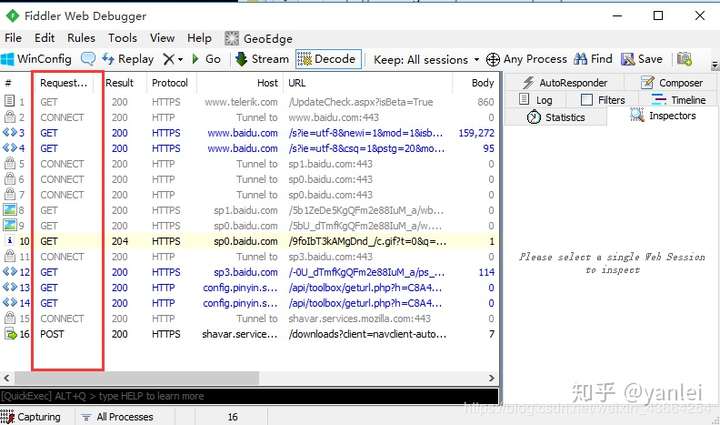Screen dimensions: 720x425
Task: Click body size 159,272 in session 3
Action: click(476, 133)
